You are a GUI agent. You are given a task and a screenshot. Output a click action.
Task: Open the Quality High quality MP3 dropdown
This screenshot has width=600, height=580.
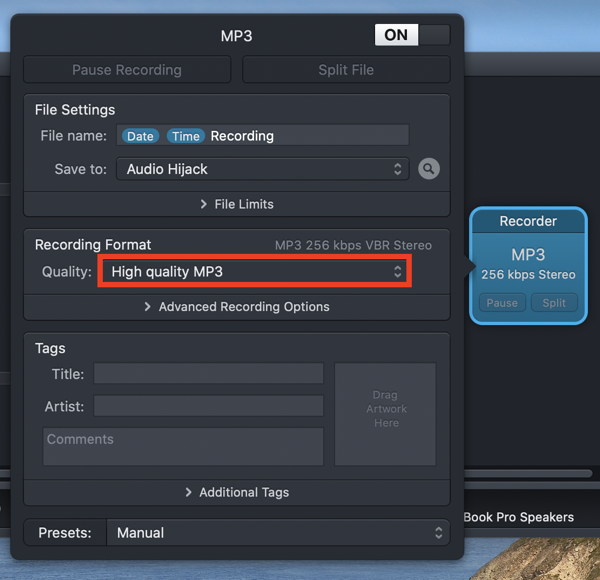(x=254, y=271)
